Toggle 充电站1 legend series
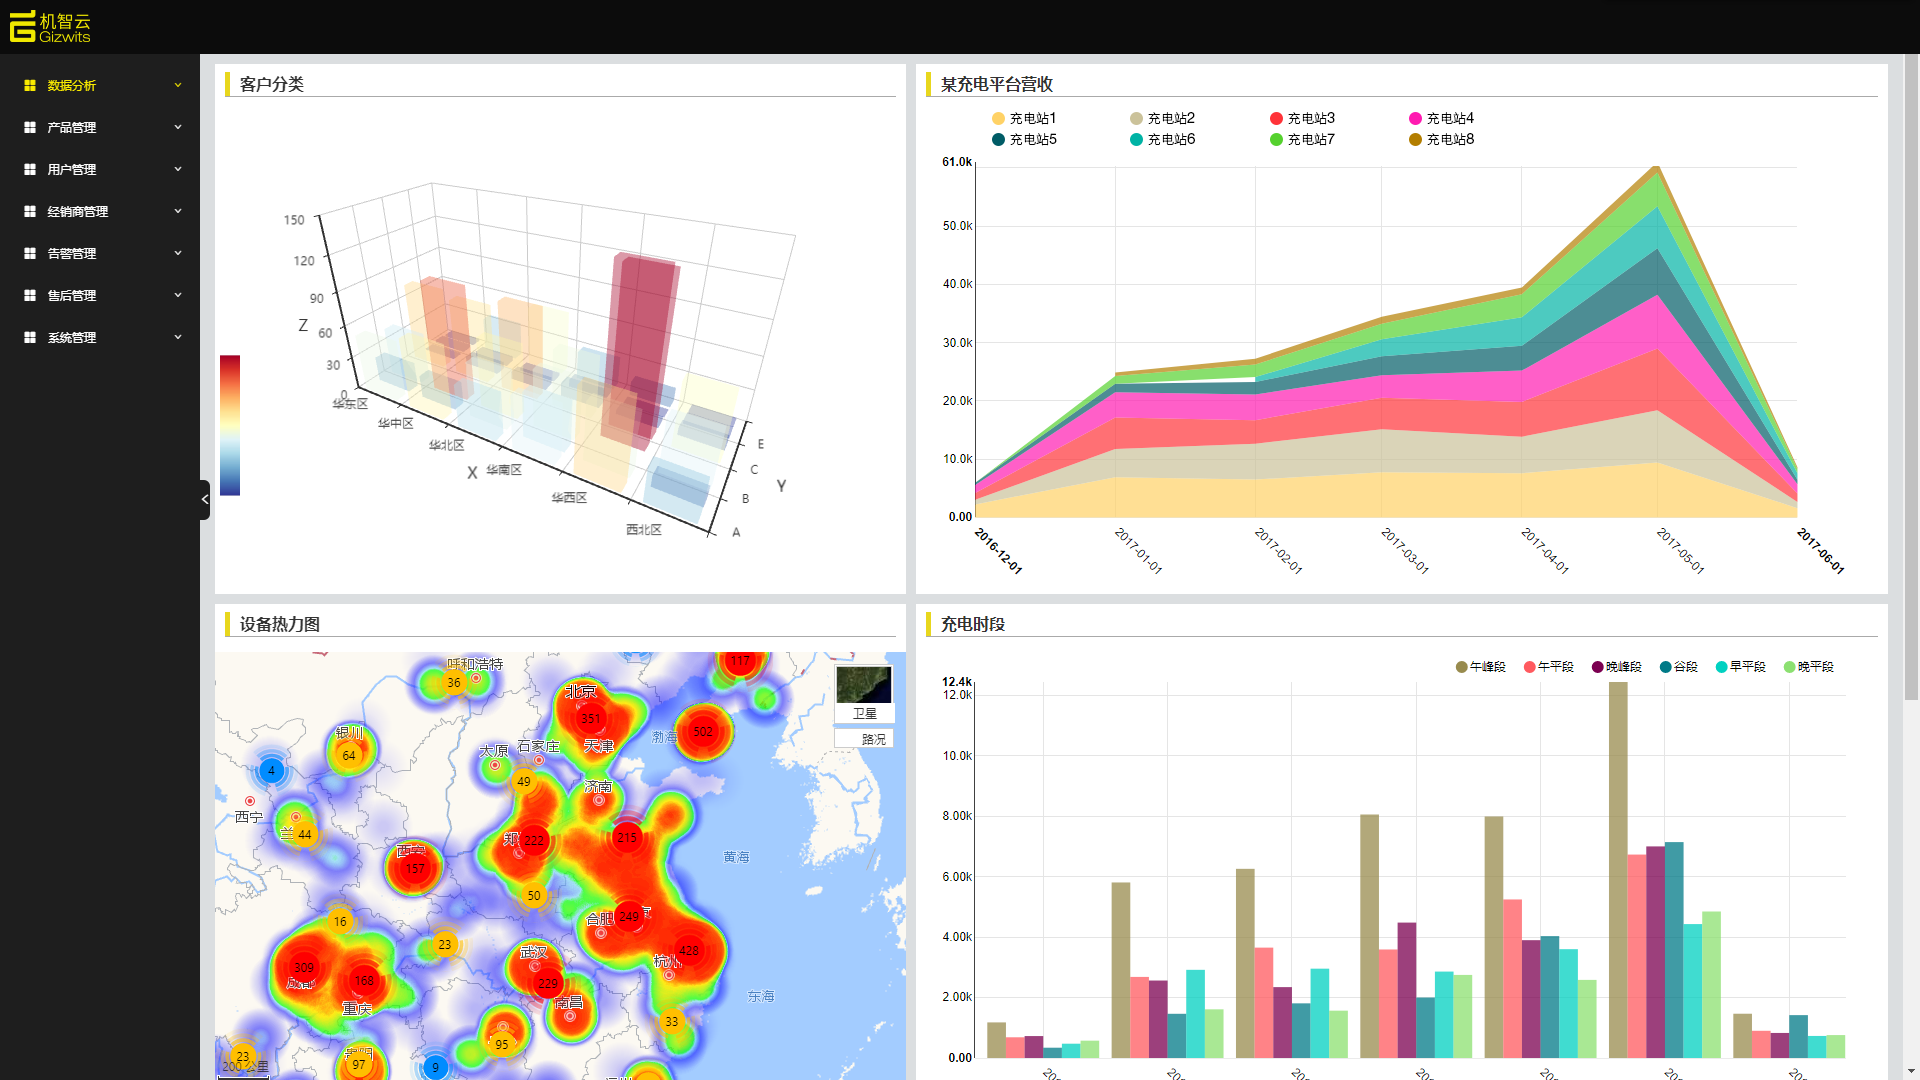Screen dimensions: 1920x1080 tap(1023, 118)
